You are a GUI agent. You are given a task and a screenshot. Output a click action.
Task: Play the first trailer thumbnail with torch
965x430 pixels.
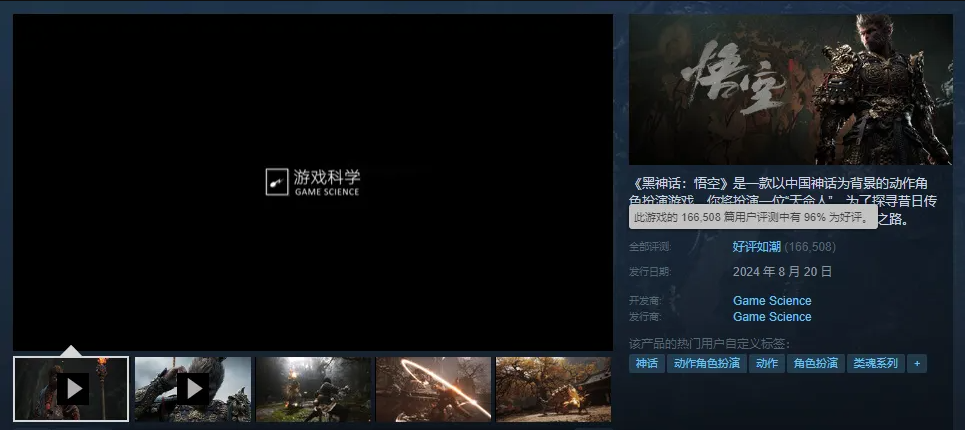[x=71, y=389]
